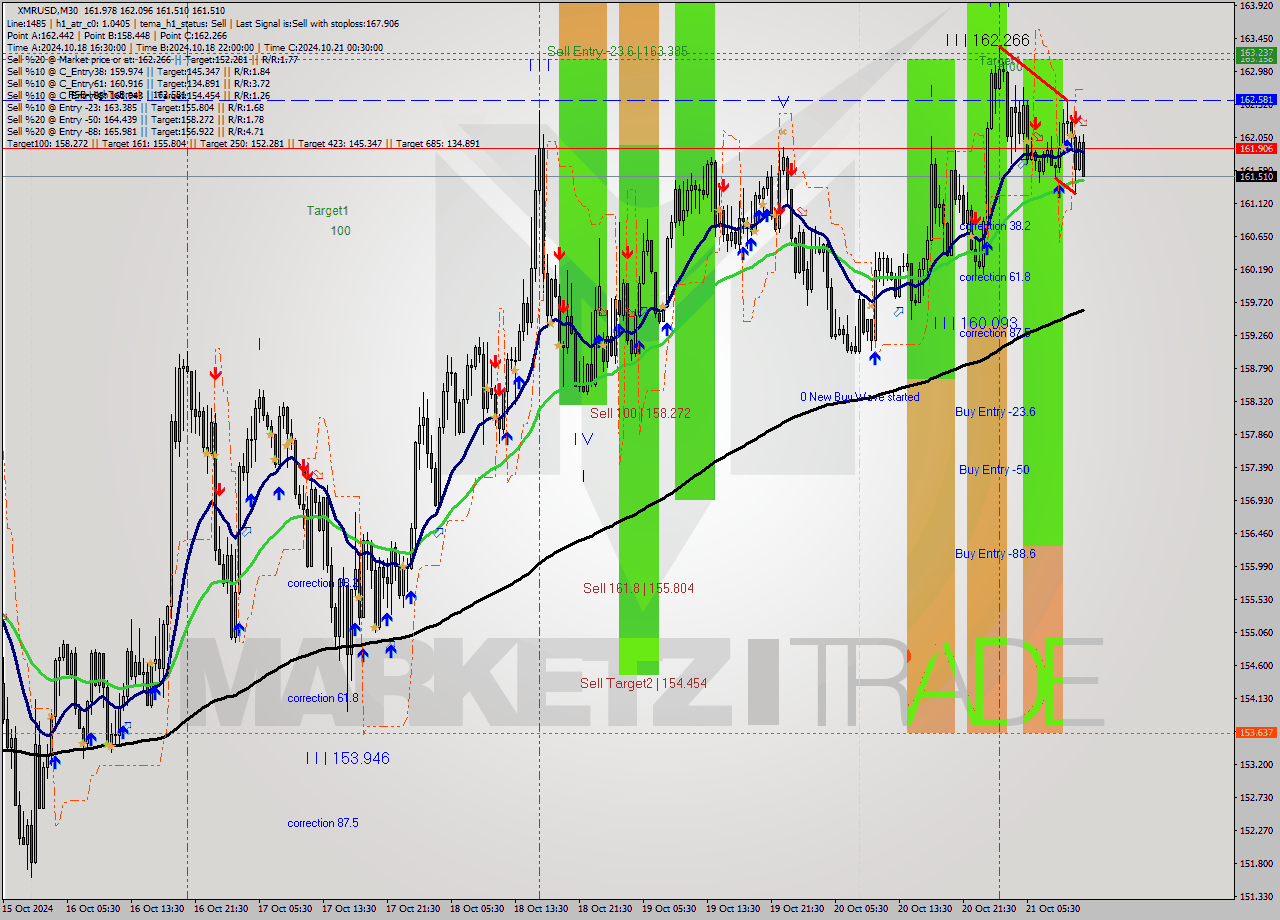Click the 'Sell Target2 | 154.454' label

[644, 683]
